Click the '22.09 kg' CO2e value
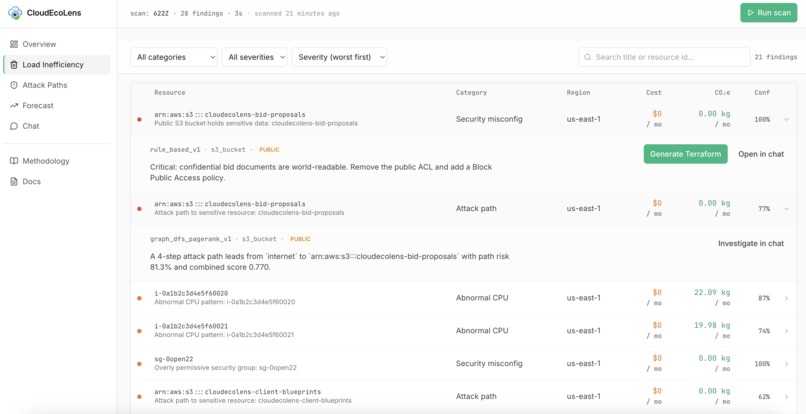The image size is (806, 414). [712, 293]
